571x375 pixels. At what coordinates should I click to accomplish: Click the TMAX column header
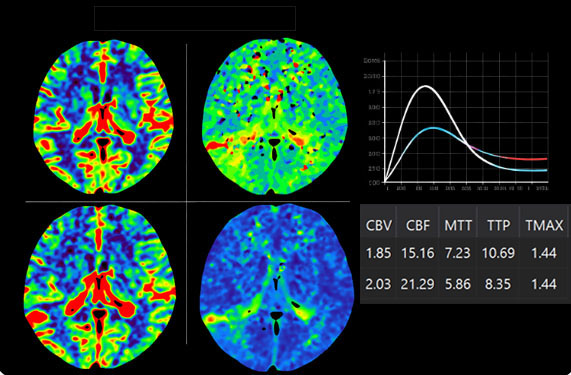544,226
